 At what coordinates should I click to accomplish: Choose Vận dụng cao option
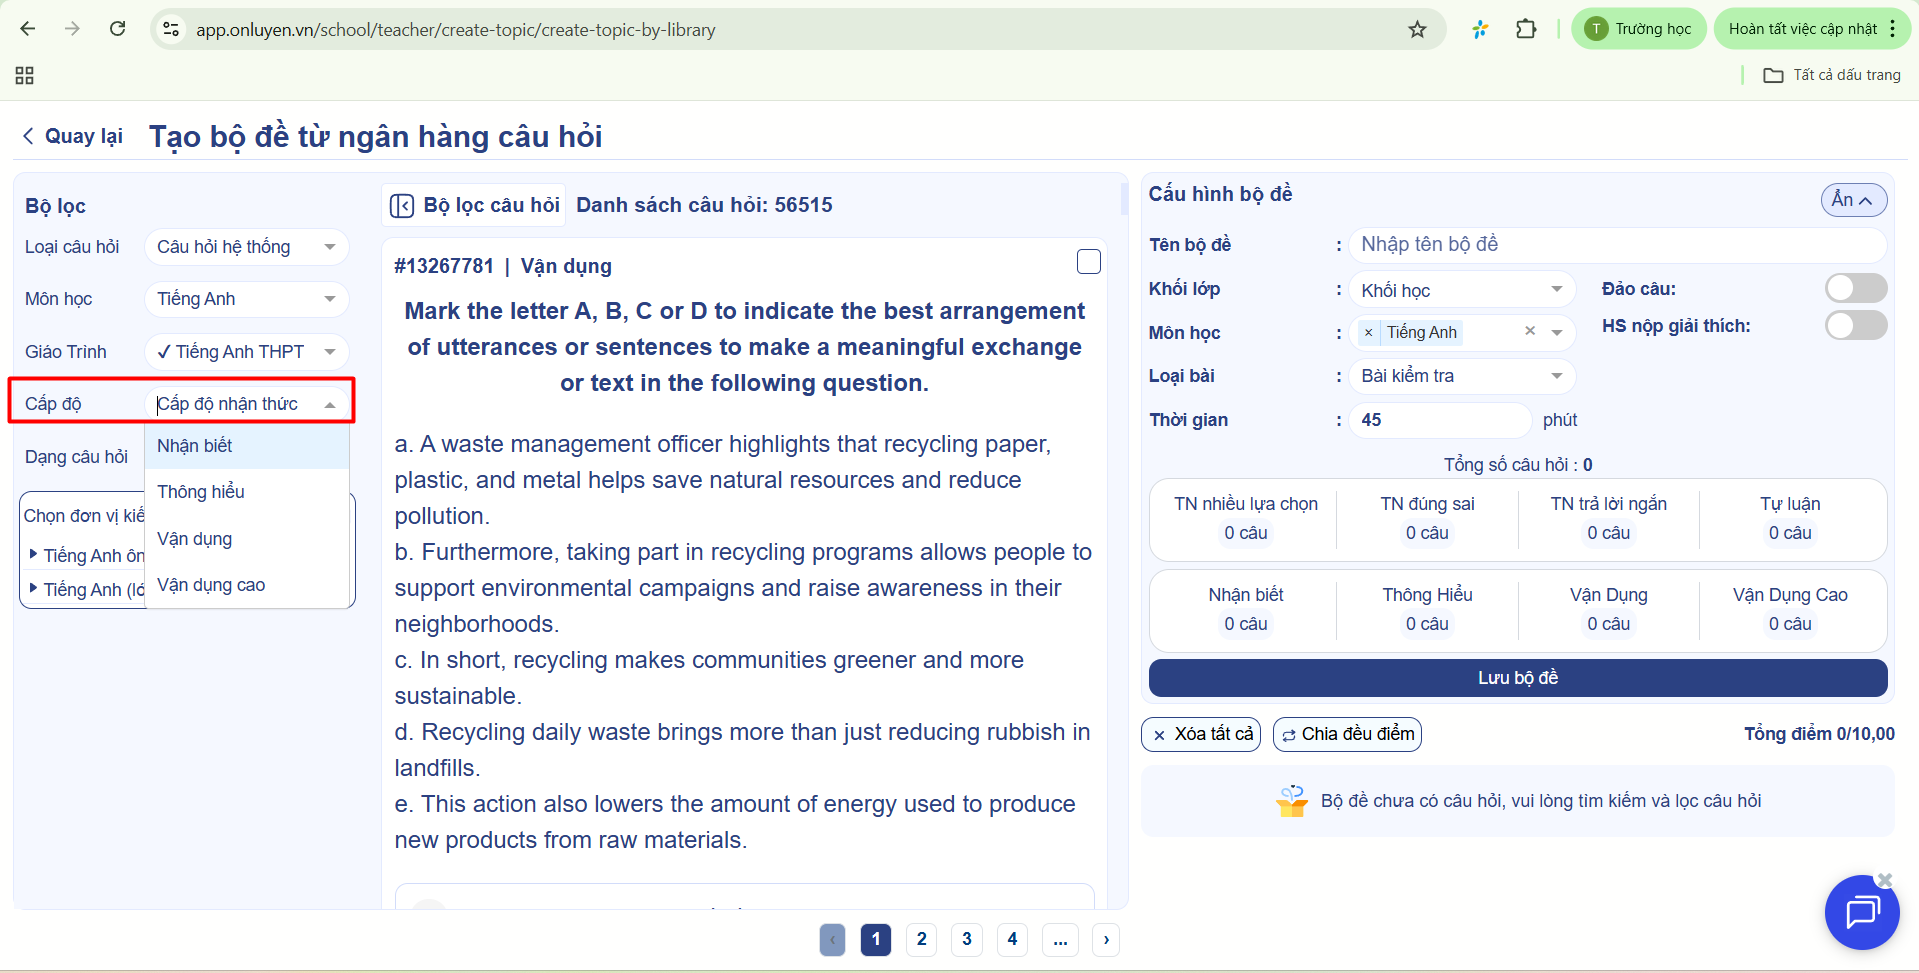click(211, 585)
